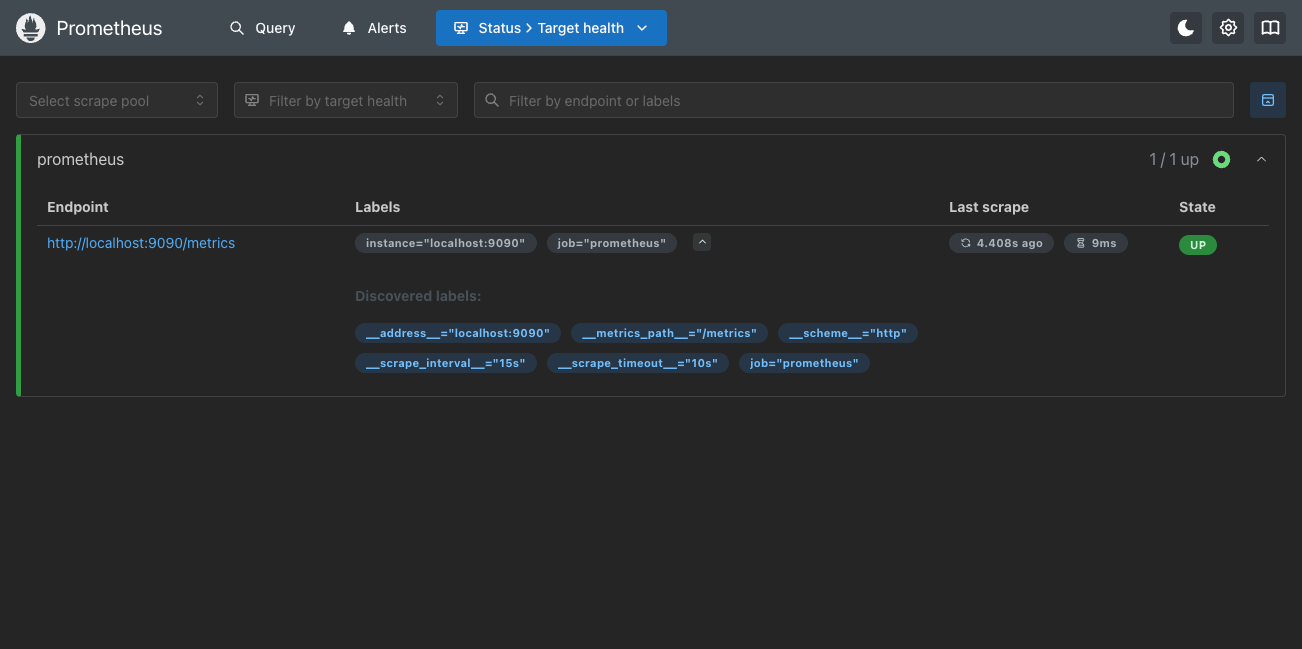Click the bell icon beside Alerts

tap(348, 27)
